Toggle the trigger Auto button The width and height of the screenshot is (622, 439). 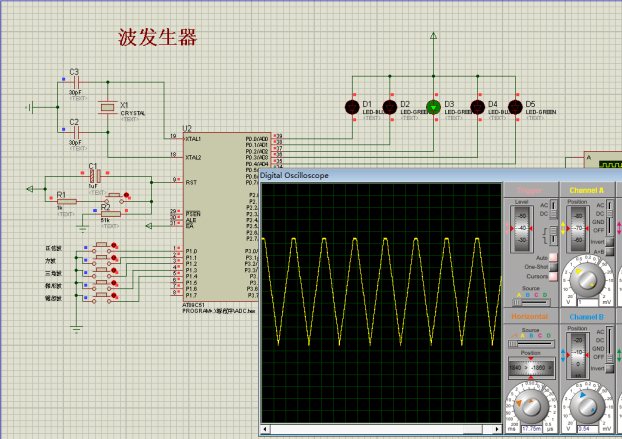tap(553, 257)
